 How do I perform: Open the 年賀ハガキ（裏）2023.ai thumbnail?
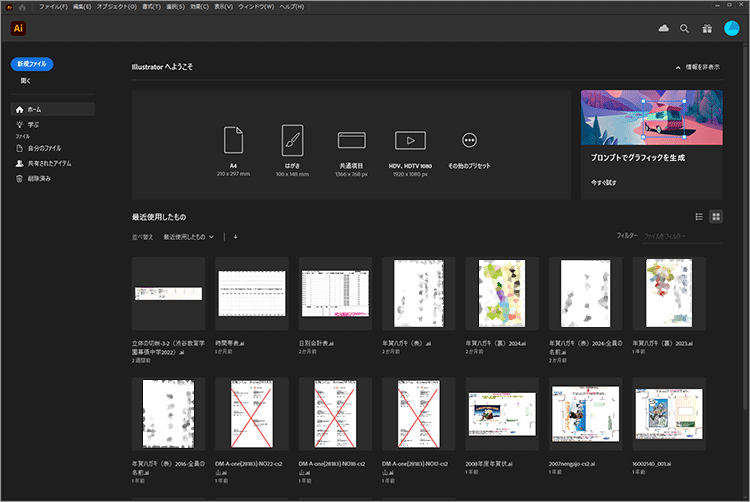pos(669,294)
